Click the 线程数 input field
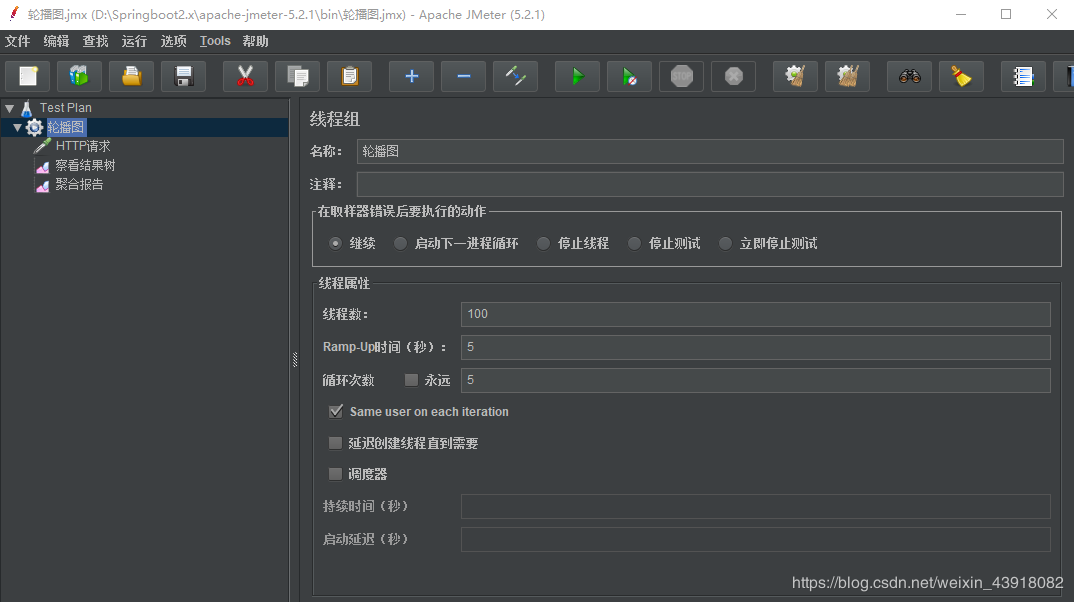 755,314
